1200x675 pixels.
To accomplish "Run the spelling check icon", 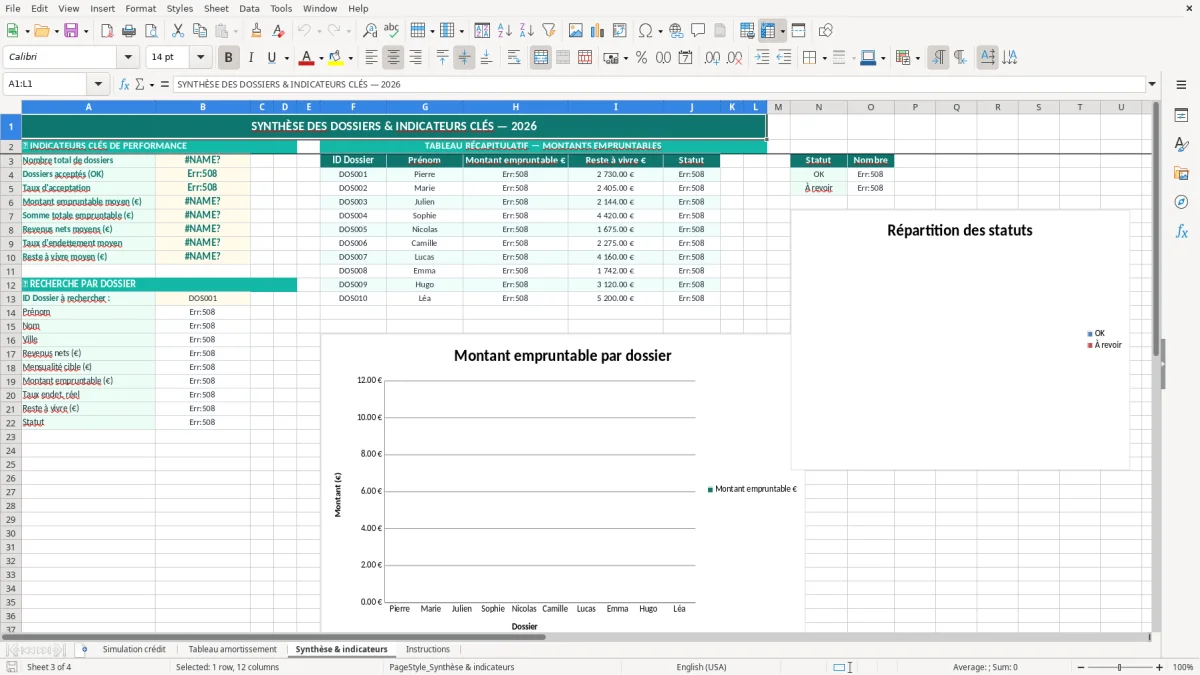I will click(x=392, y=31).
